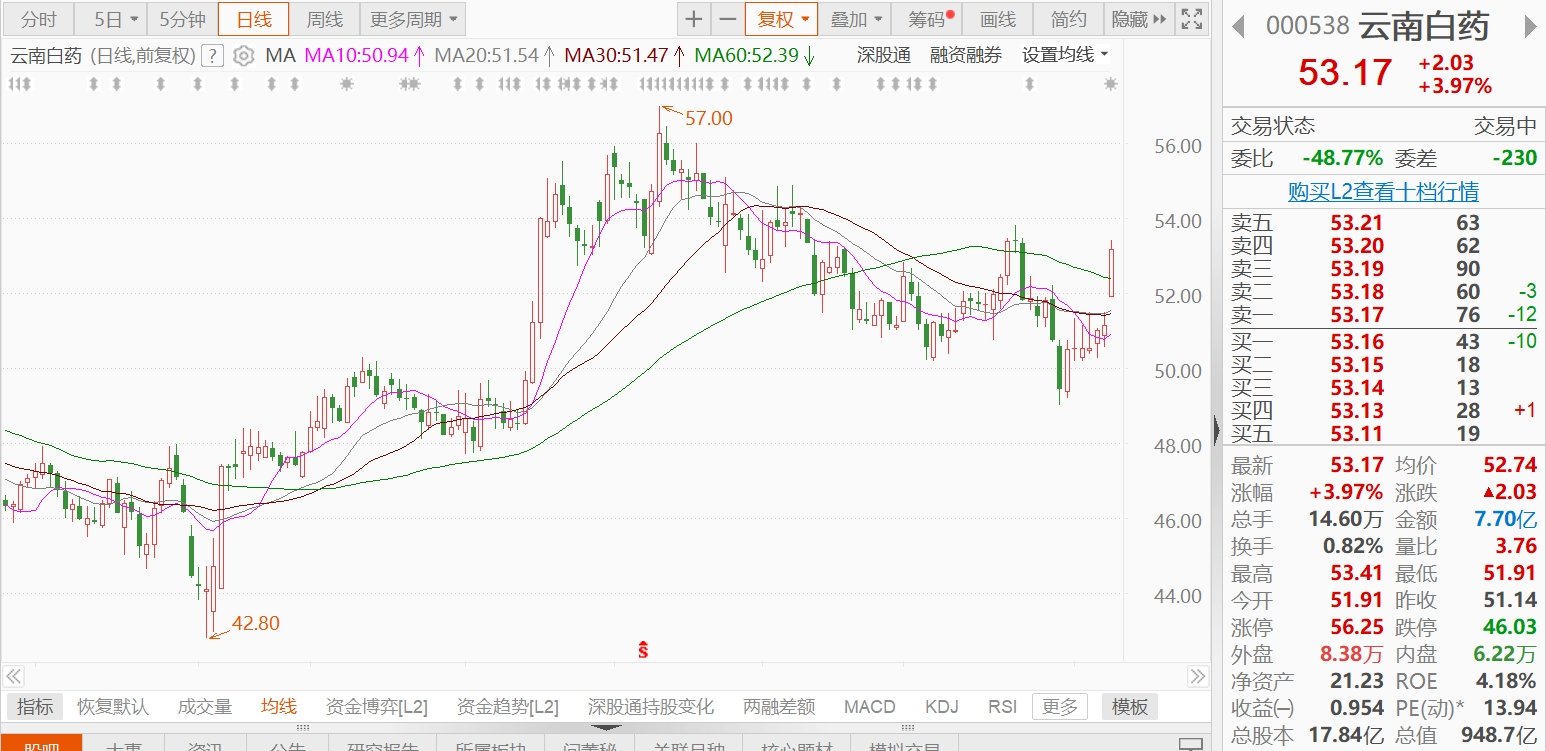Select 资金趋势[L2] indicator
This screenshot has height=751, width=1546.
[508, 707]
